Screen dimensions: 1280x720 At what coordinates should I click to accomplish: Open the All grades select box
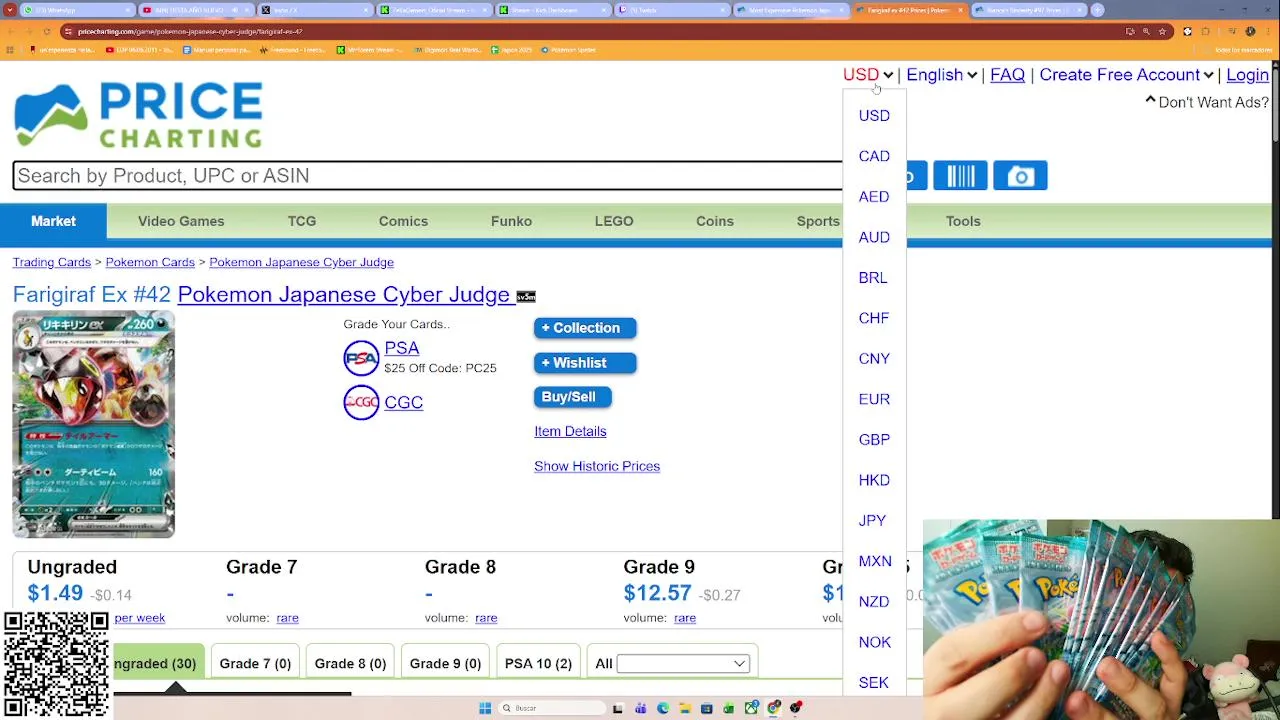(x=683, y=664)
